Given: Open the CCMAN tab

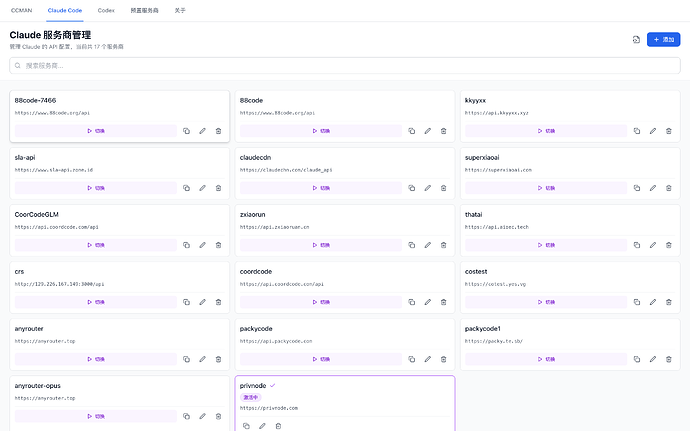Looking at the screenshot, I should pos(22,10).
